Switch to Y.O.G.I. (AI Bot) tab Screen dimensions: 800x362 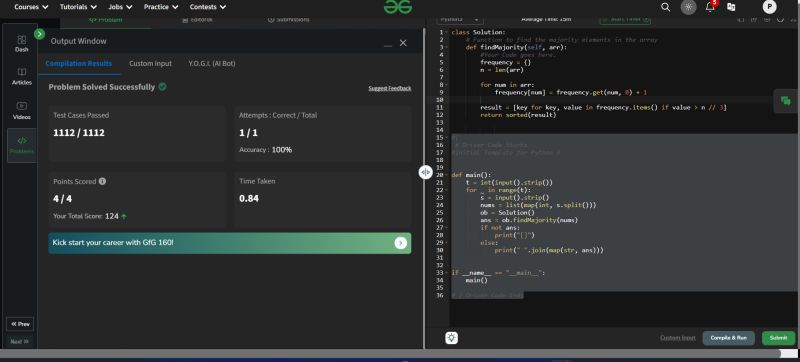tap(212, 64)
